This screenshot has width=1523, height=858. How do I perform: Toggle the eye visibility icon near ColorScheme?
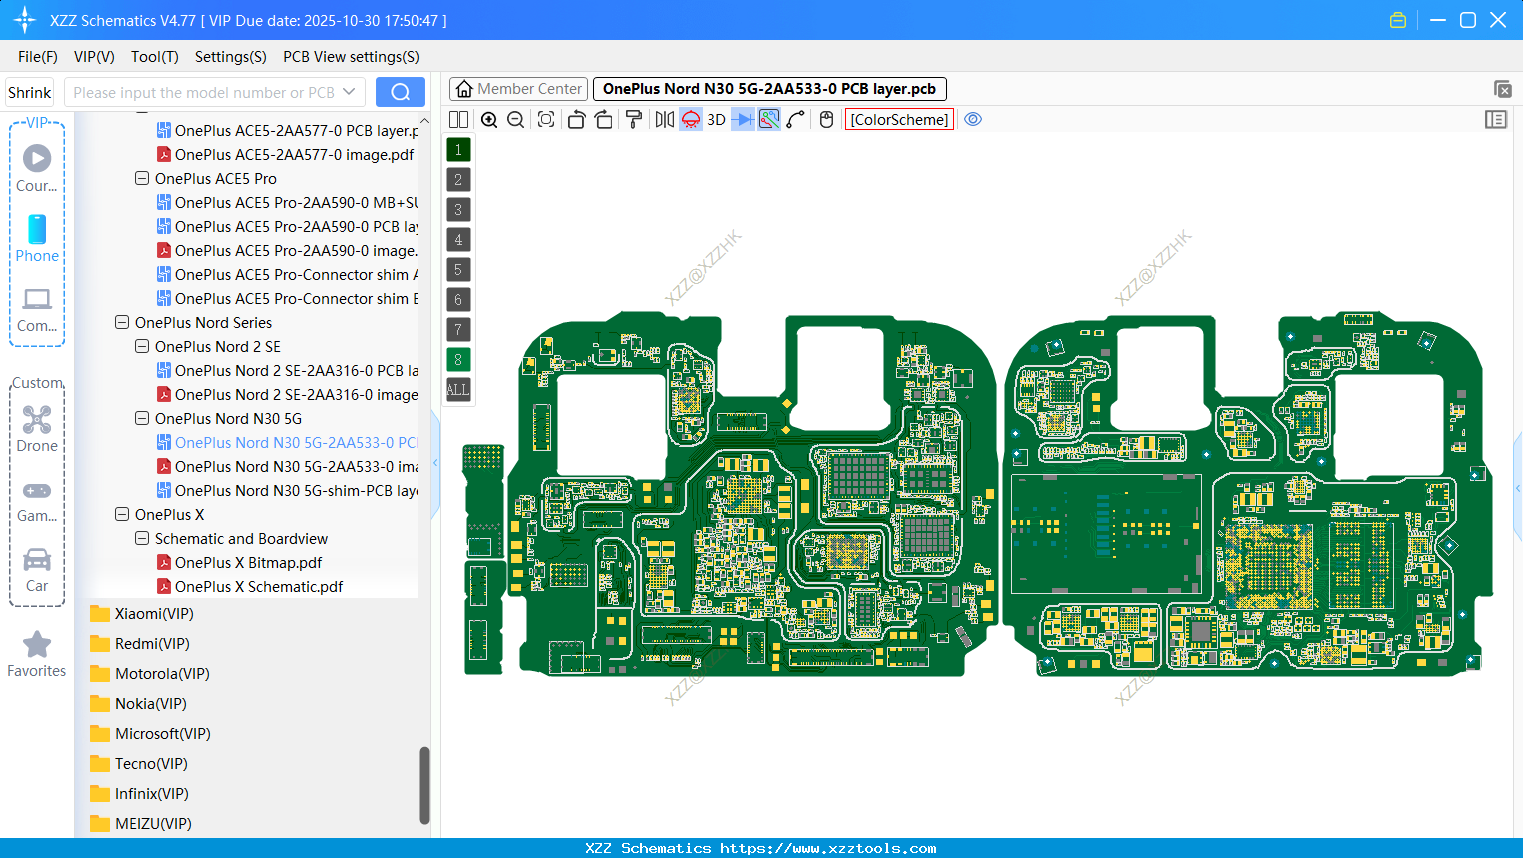click(973, 119)
